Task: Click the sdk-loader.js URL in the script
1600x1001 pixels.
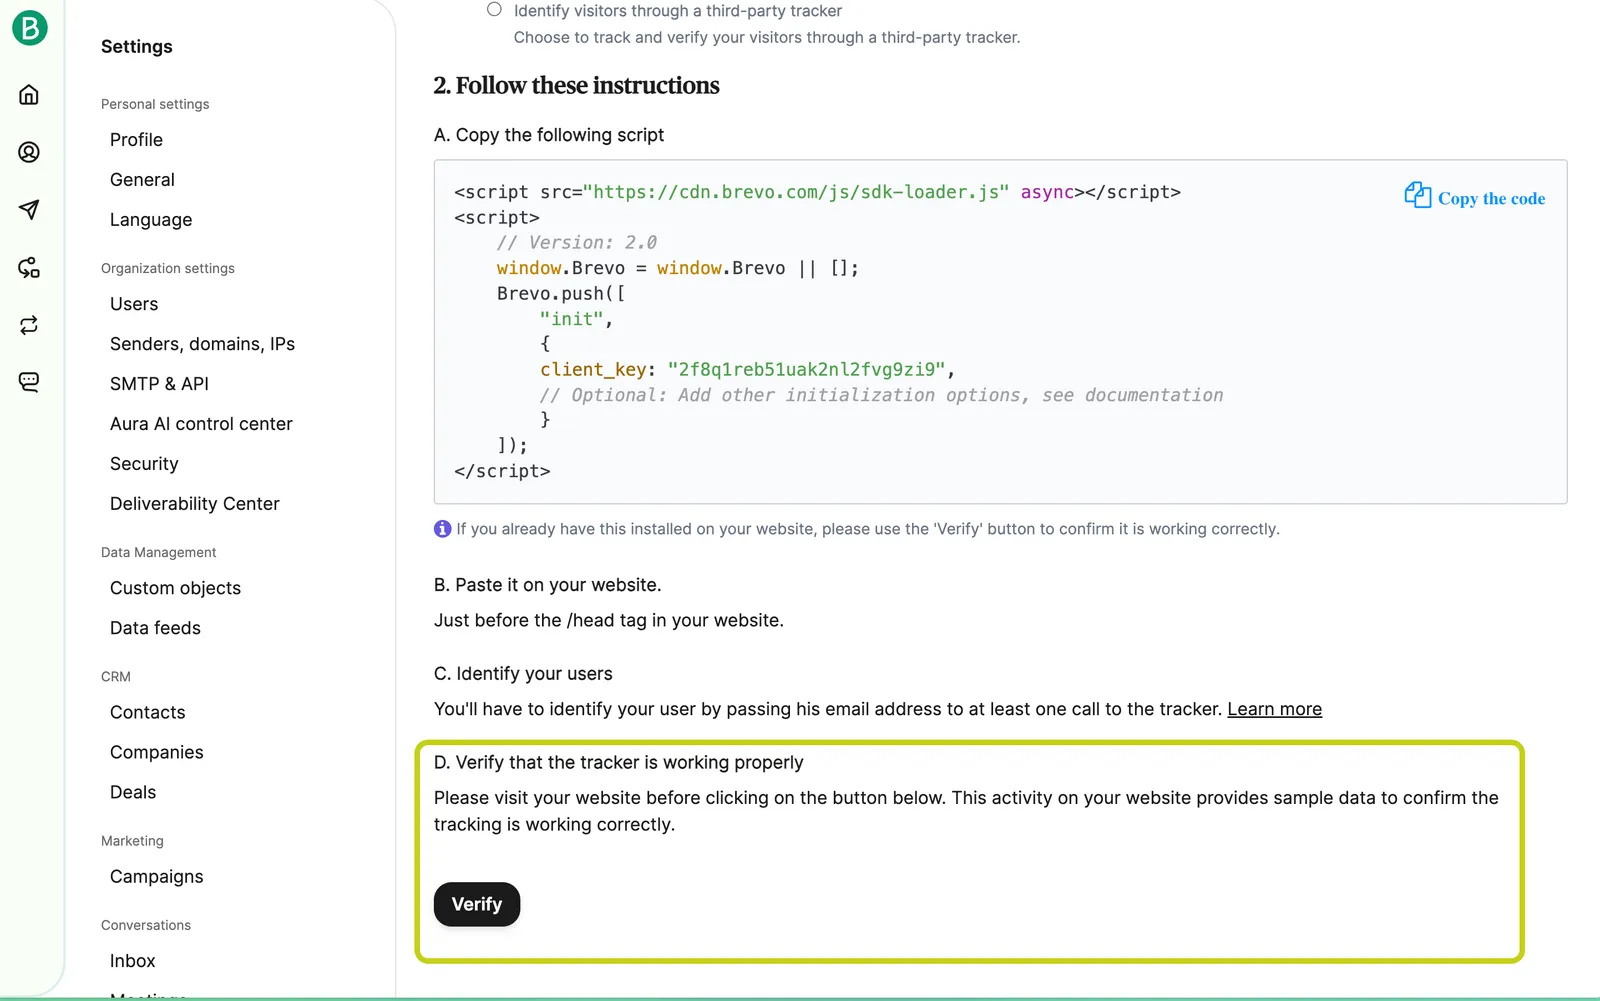Action: (796, 192)
